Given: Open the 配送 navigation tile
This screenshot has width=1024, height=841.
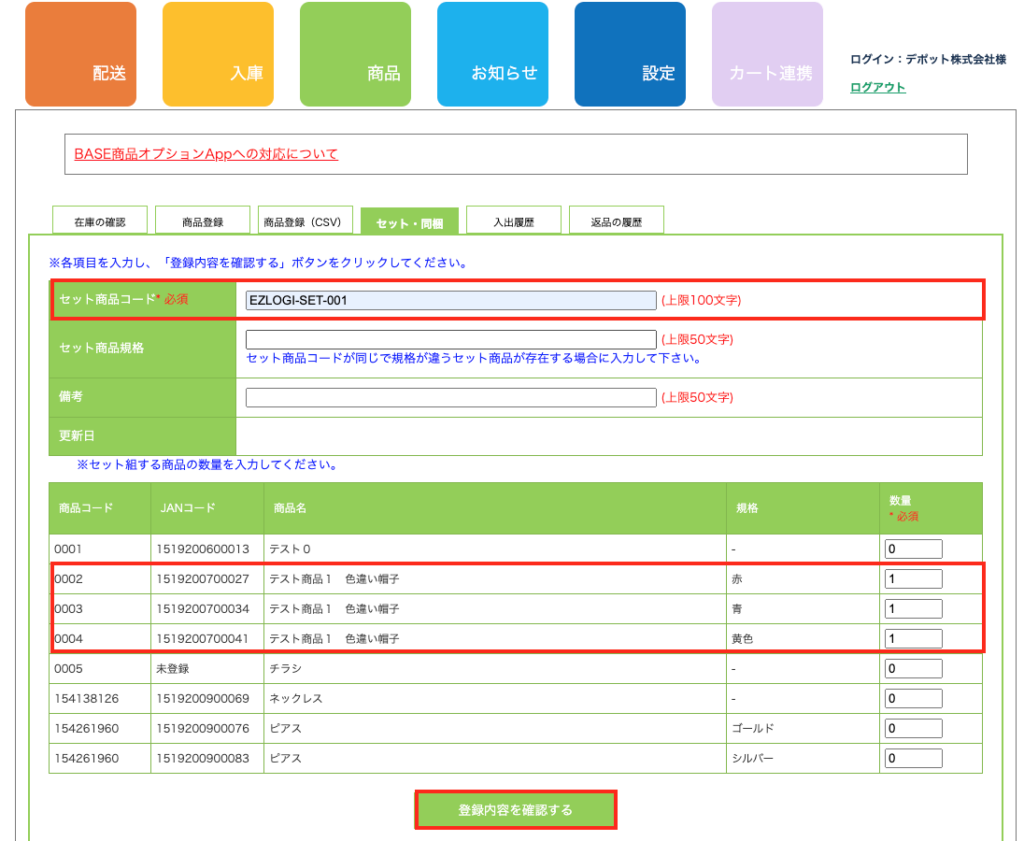Looking at the screenshot, I should click(80, 55).
